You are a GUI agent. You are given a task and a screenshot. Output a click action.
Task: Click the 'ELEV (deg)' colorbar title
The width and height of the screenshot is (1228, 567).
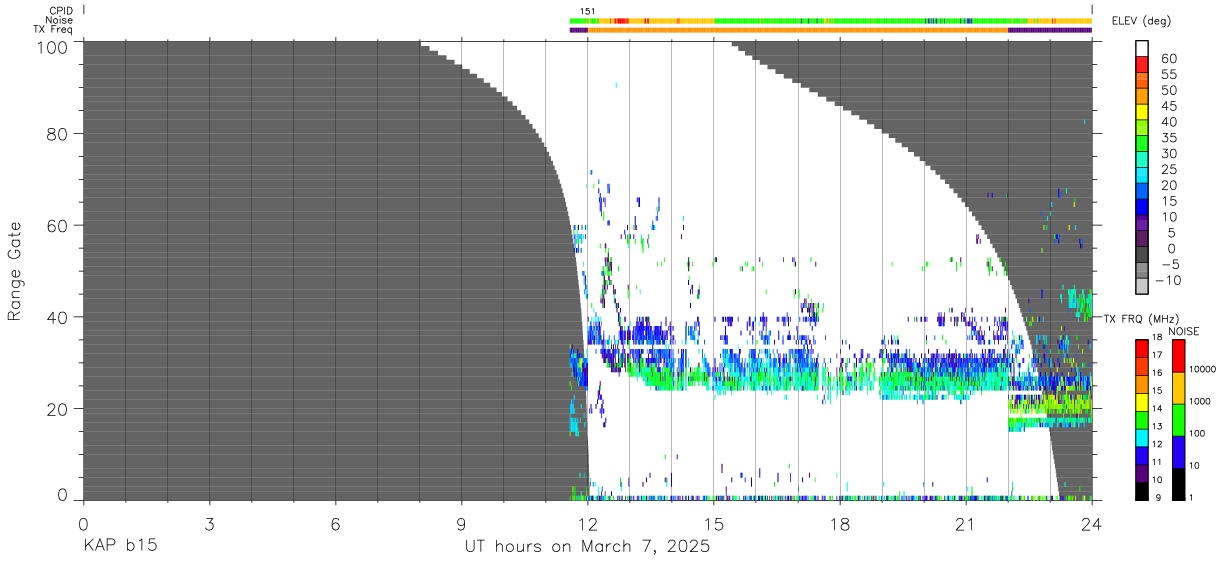coord(1142,21)
